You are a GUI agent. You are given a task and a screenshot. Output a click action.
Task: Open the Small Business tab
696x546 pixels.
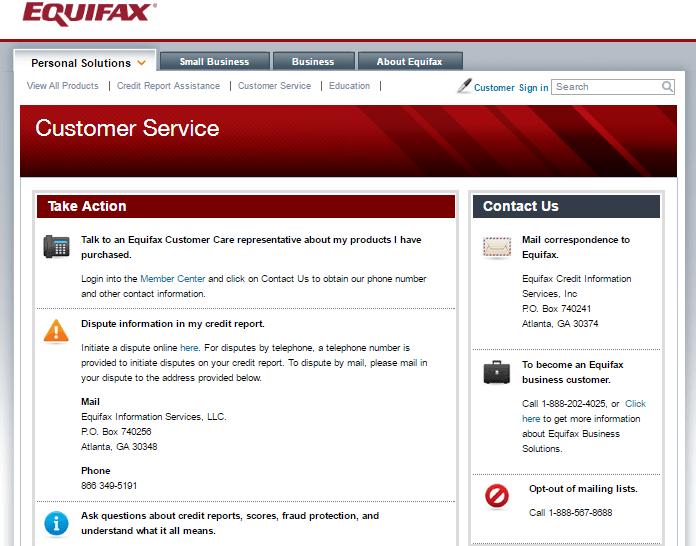pos(214,62)
